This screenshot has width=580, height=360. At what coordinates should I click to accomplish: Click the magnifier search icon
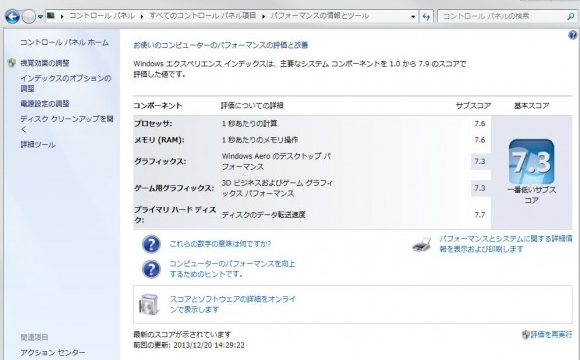570,16
